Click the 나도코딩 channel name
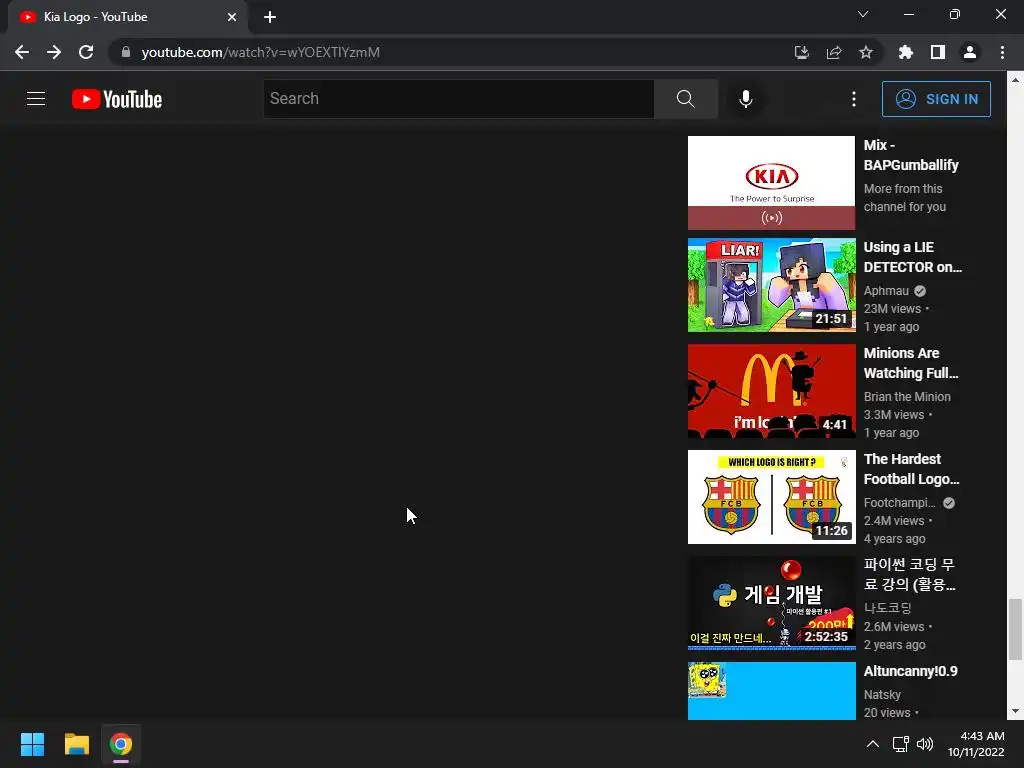The width and height of the screenshot is (1024, 768). (888, 607)
